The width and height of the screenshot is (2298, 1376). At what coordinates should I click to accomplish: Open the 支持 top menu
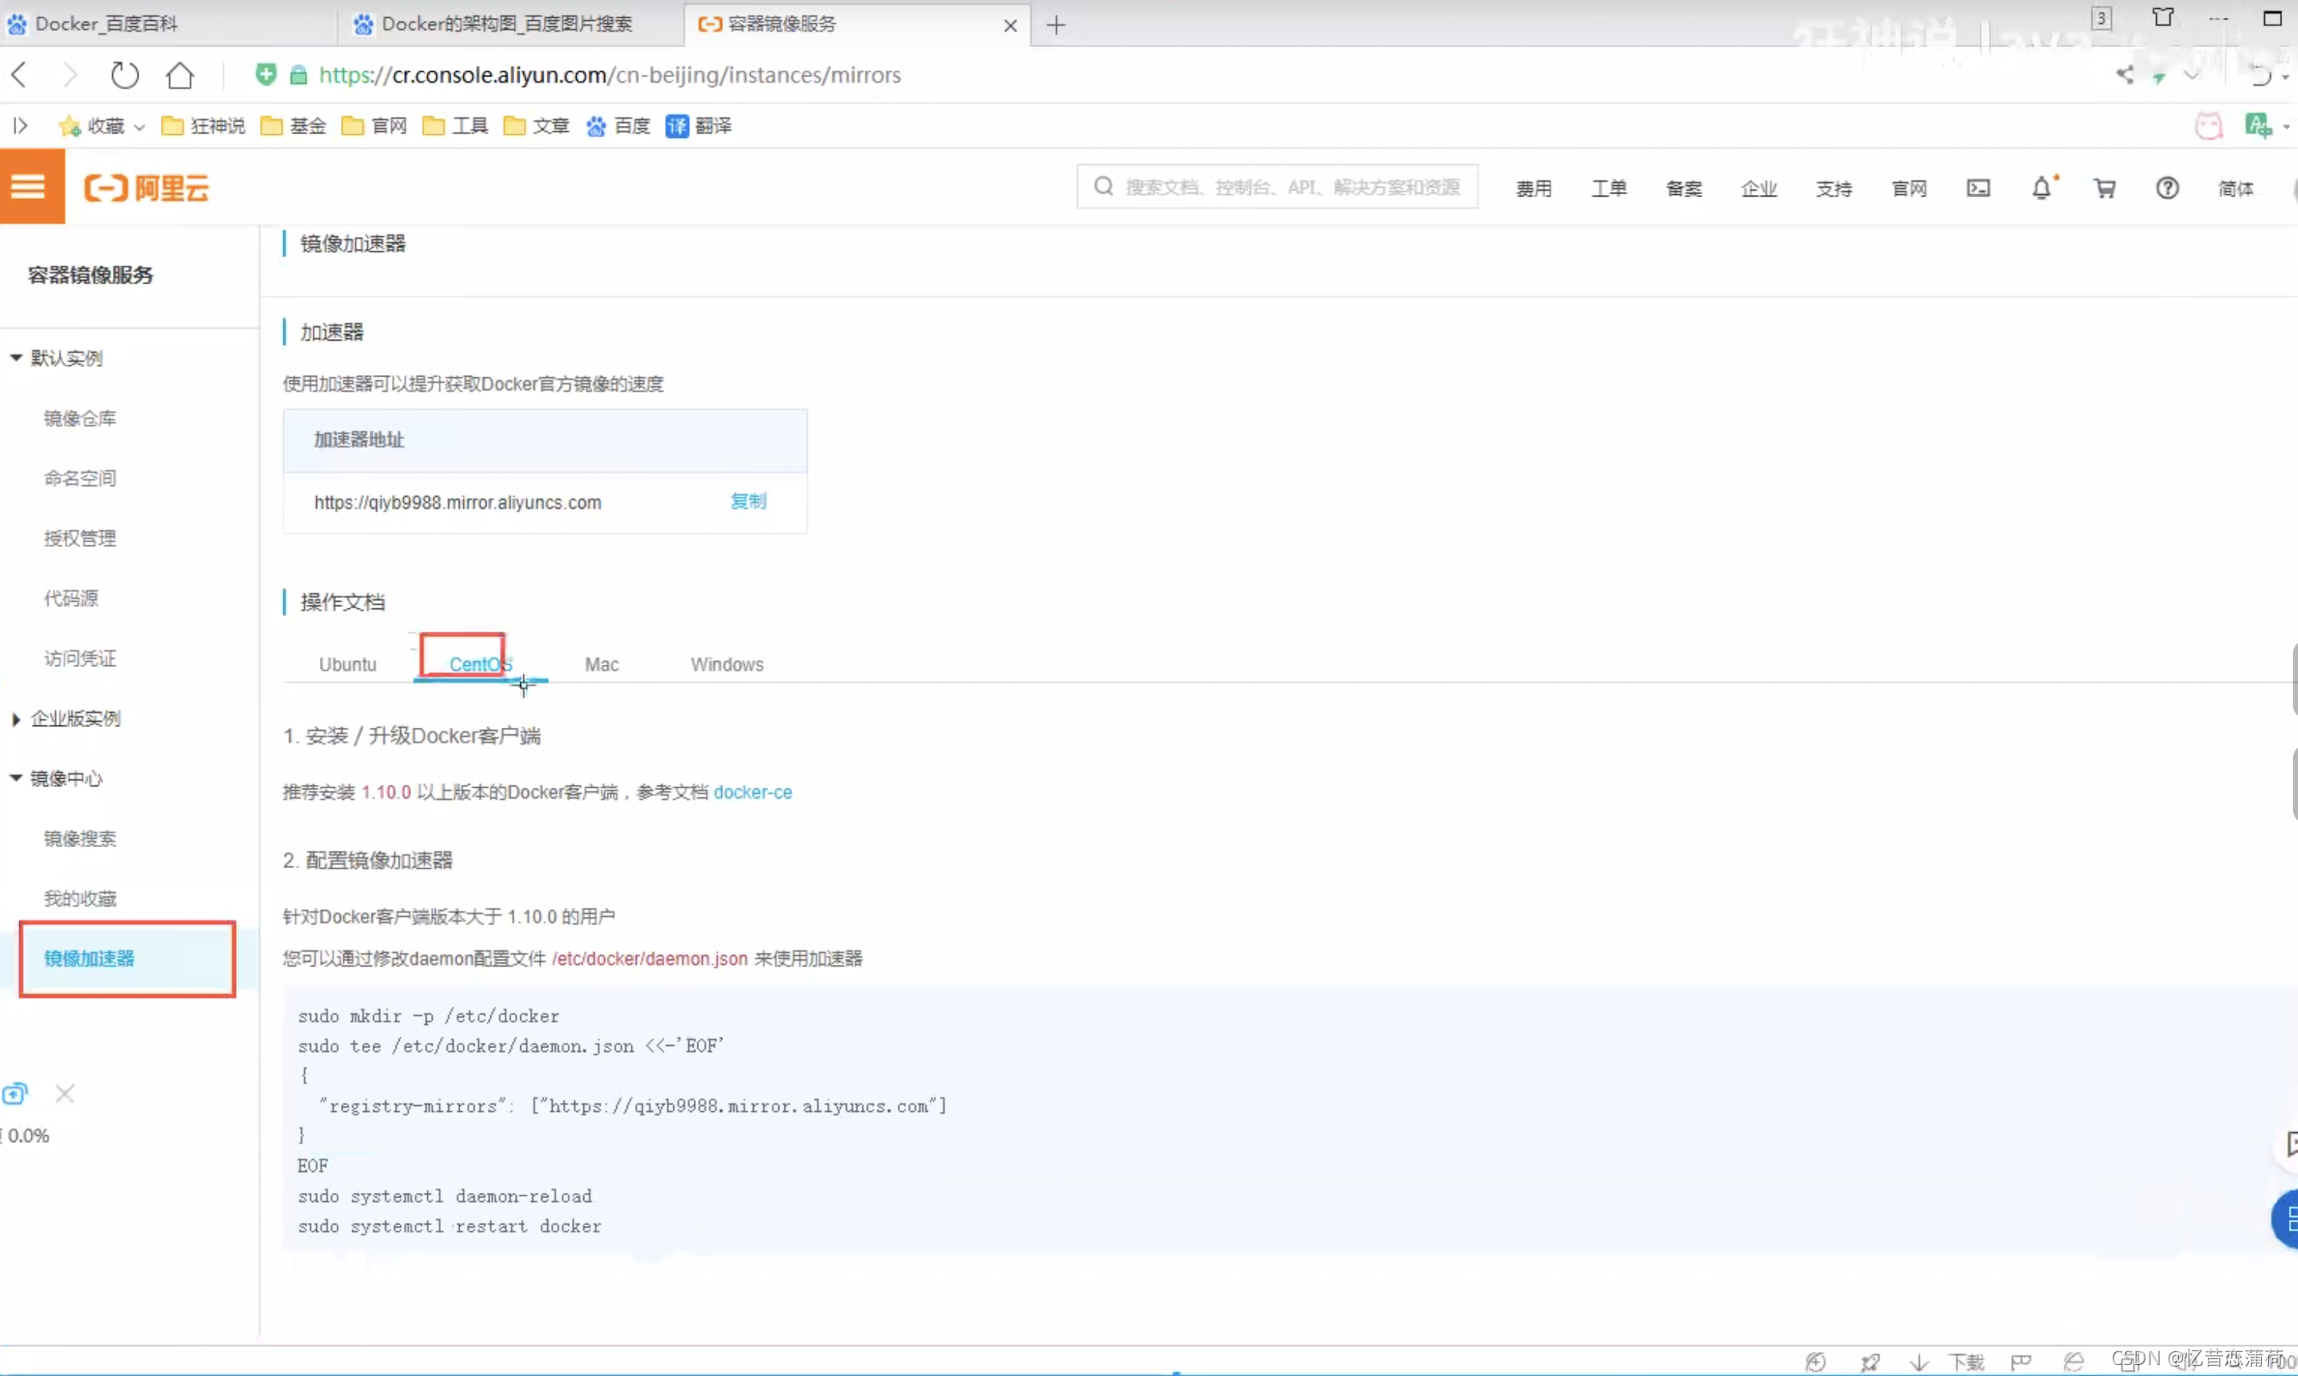pyautogui.click(x=1834, y=188)
